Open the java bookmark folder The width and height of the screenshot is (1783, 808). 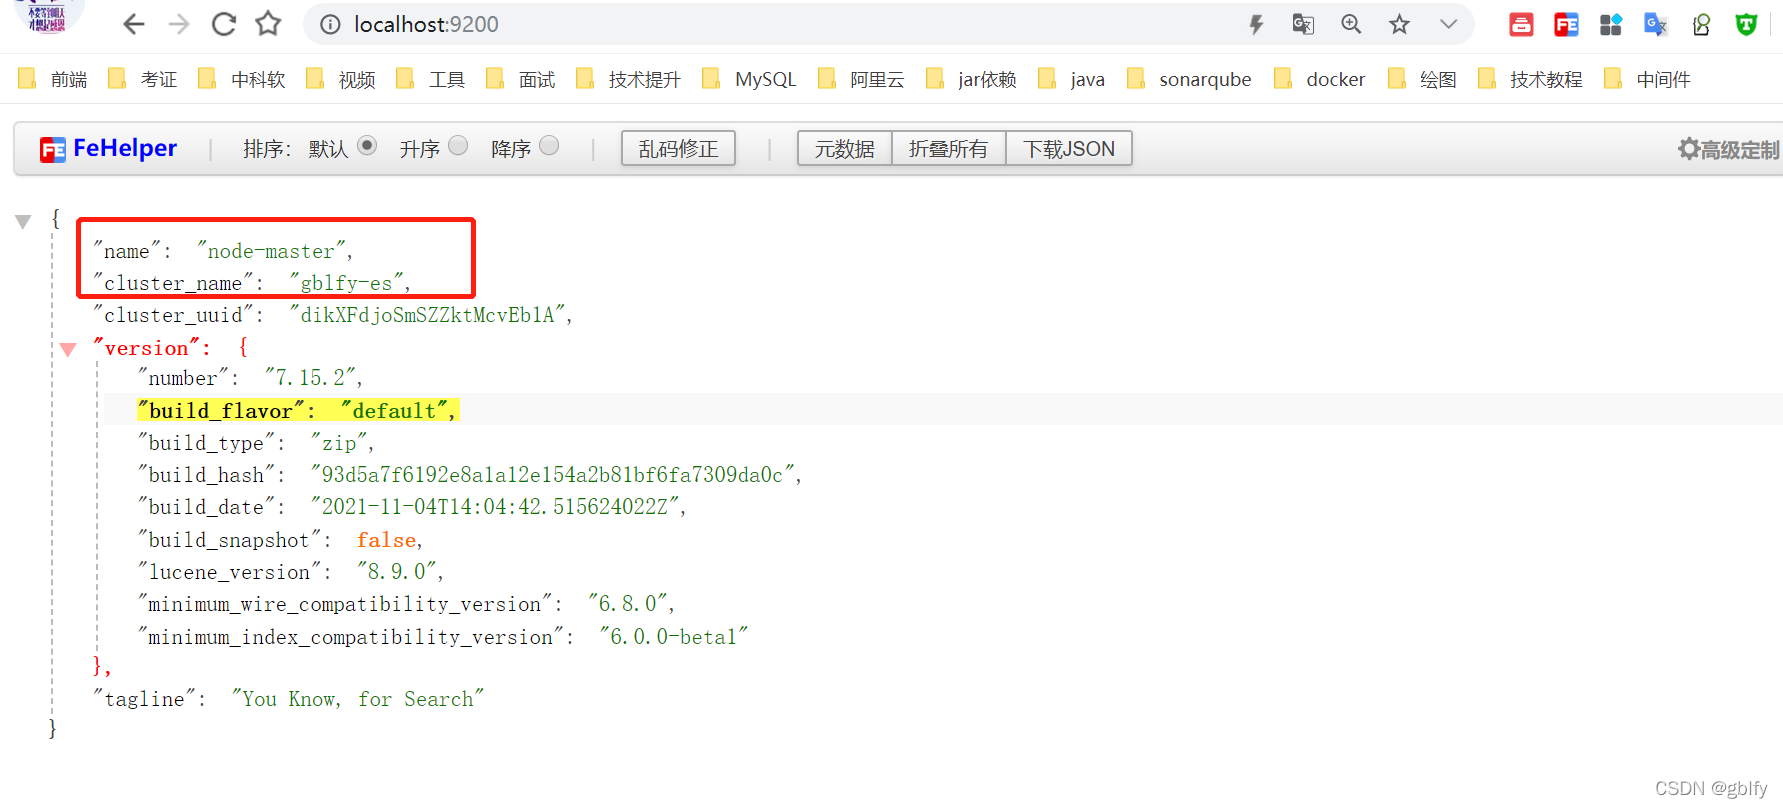(1072, 79)
